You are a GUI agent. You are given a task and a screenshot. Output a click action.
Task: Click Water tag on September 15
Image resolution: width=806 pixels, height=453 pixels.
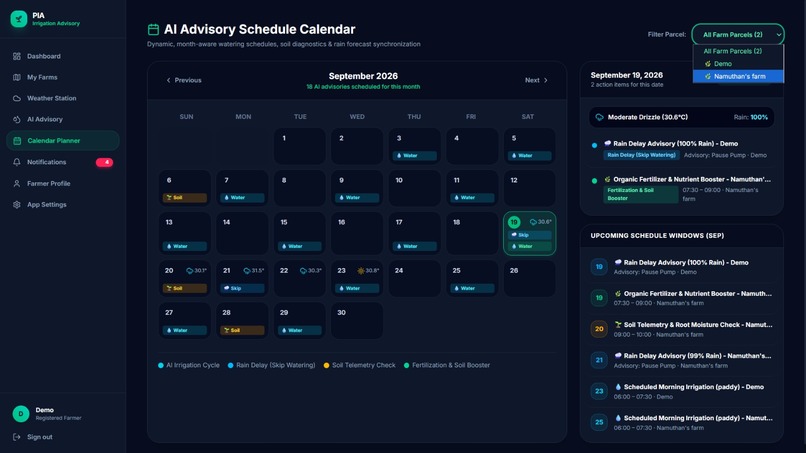[300, 246]
